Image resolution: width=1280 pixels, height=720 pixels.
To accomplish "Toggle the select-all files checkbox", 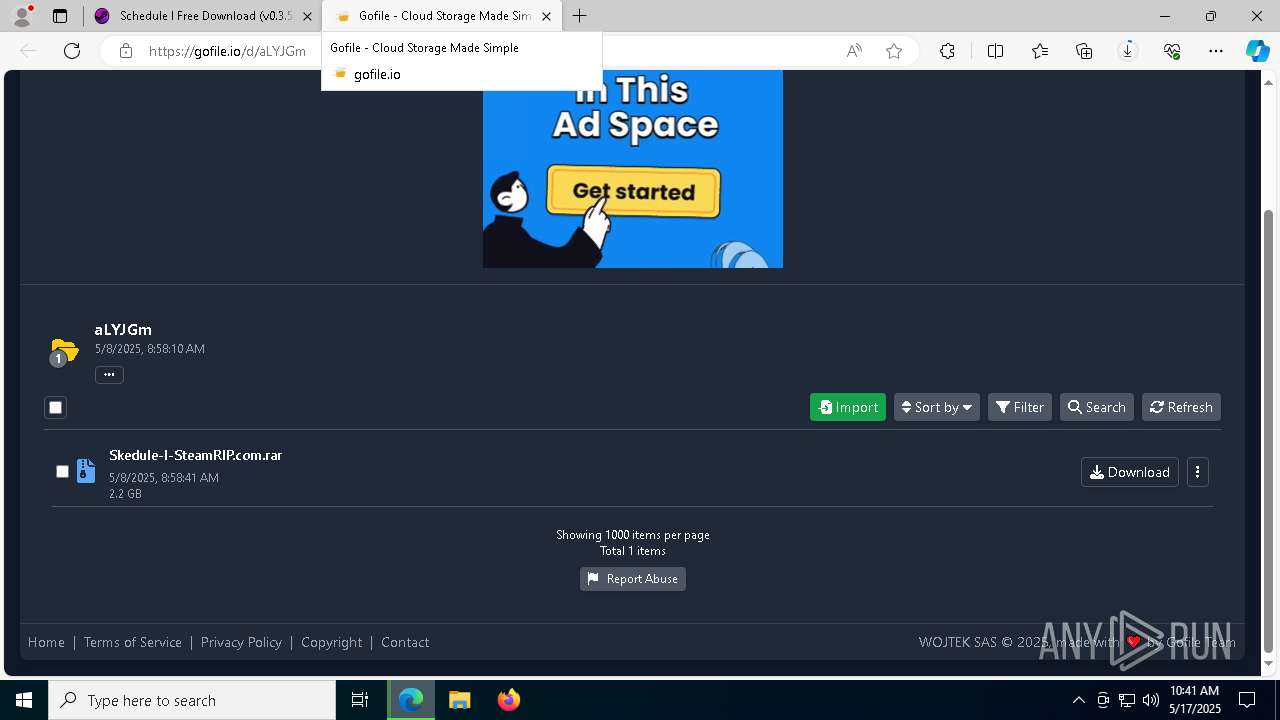I will point(56,407).
